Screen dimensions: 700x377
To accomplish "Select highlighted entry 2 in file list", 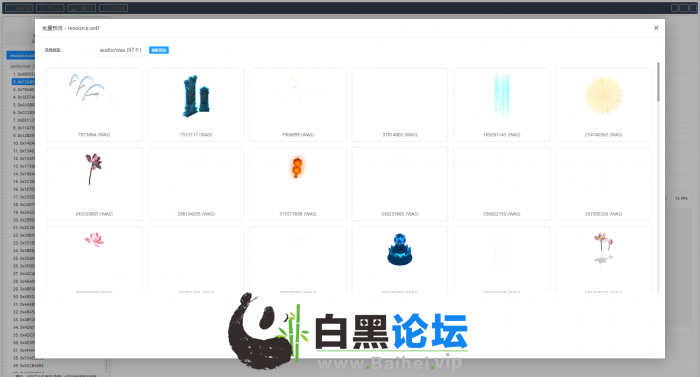I will 23,82.
